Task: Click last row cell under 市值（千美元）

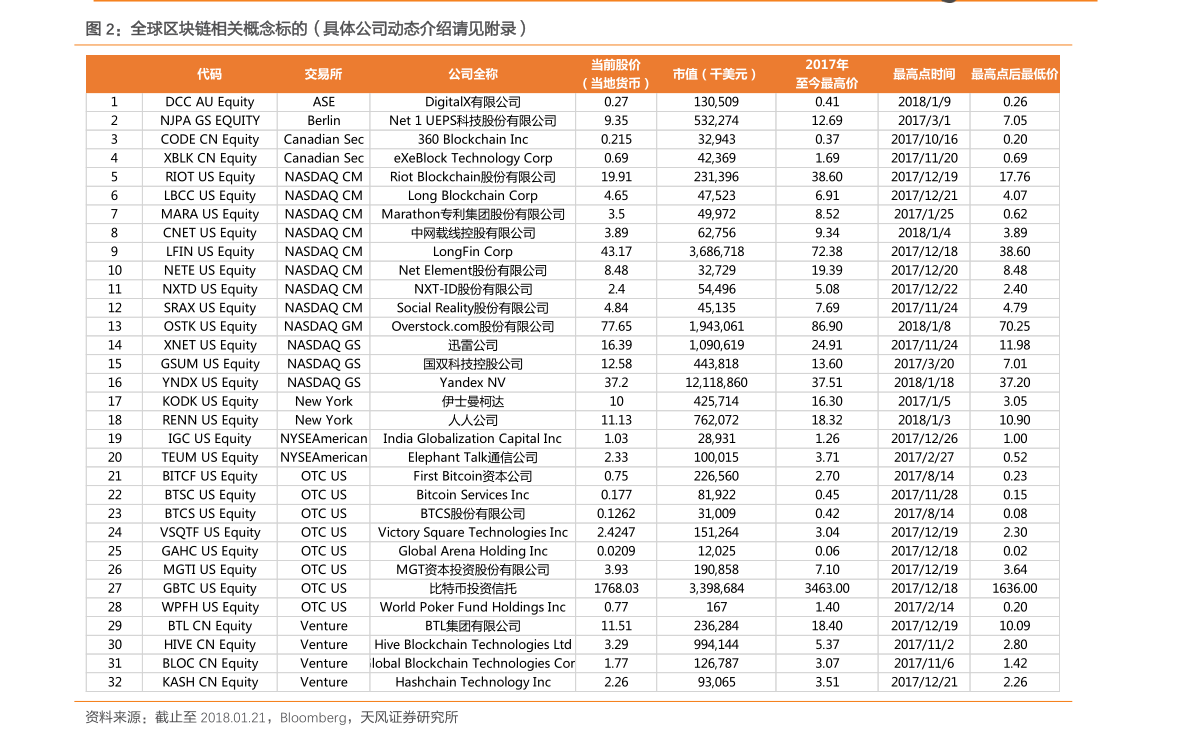Action: click(x=716, y=682)
